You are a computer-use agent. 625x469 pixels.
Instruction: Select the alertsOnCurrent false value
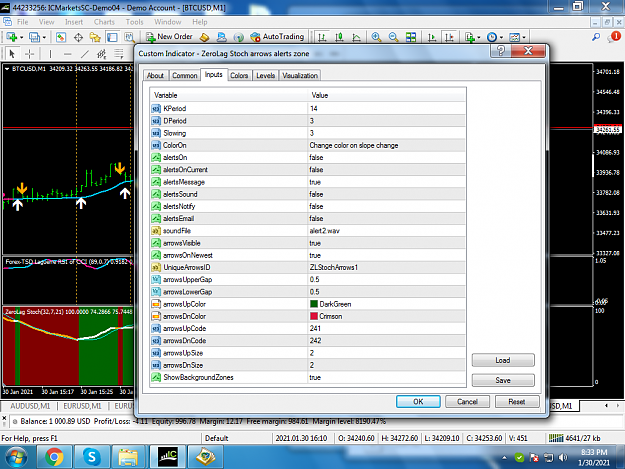tap(316, 170)
